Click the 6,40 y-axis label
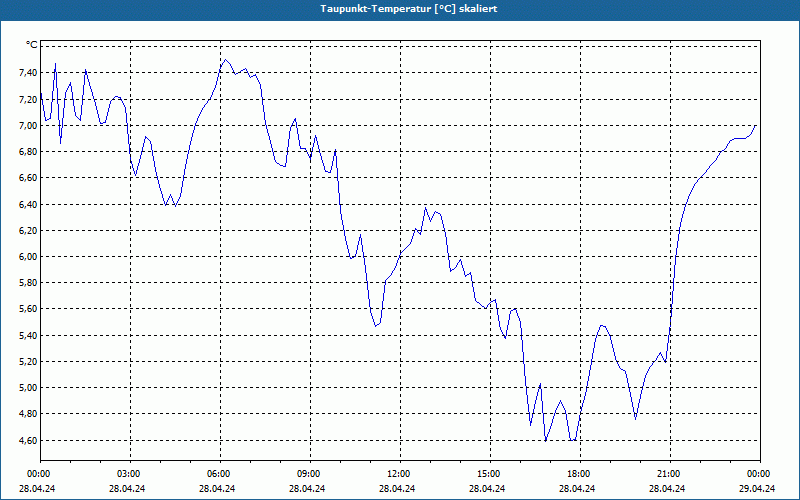The height and width of the screenshot is (500, 800). pyautogui.click(x=28, y=205)
